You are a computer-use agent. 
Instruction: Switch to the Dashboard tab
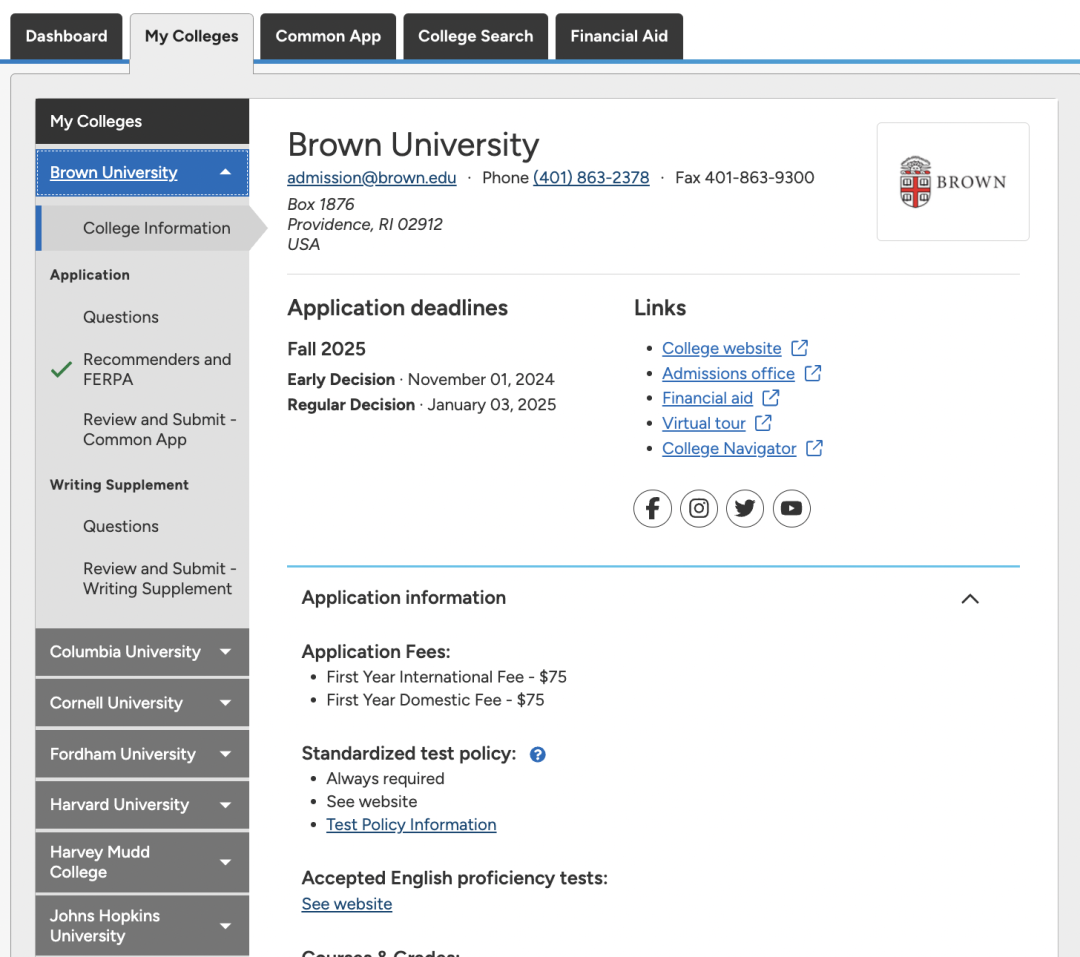[66, 36]
